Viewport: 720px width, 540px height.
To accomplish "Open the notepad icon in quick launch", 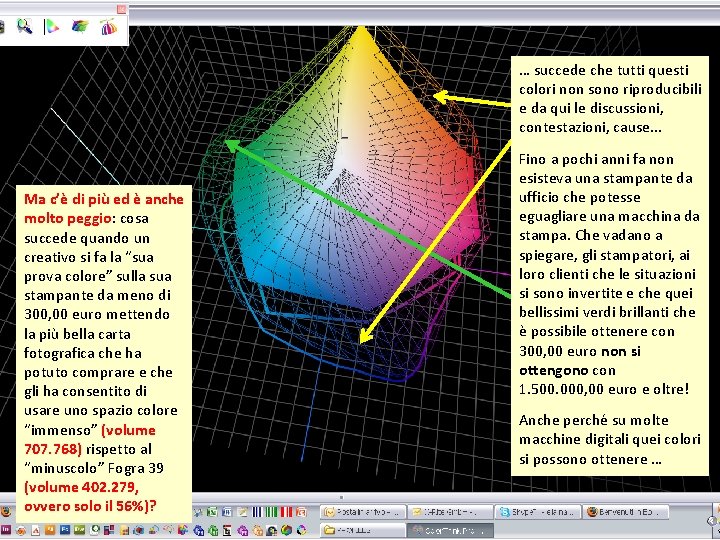I will pos(242,512).
